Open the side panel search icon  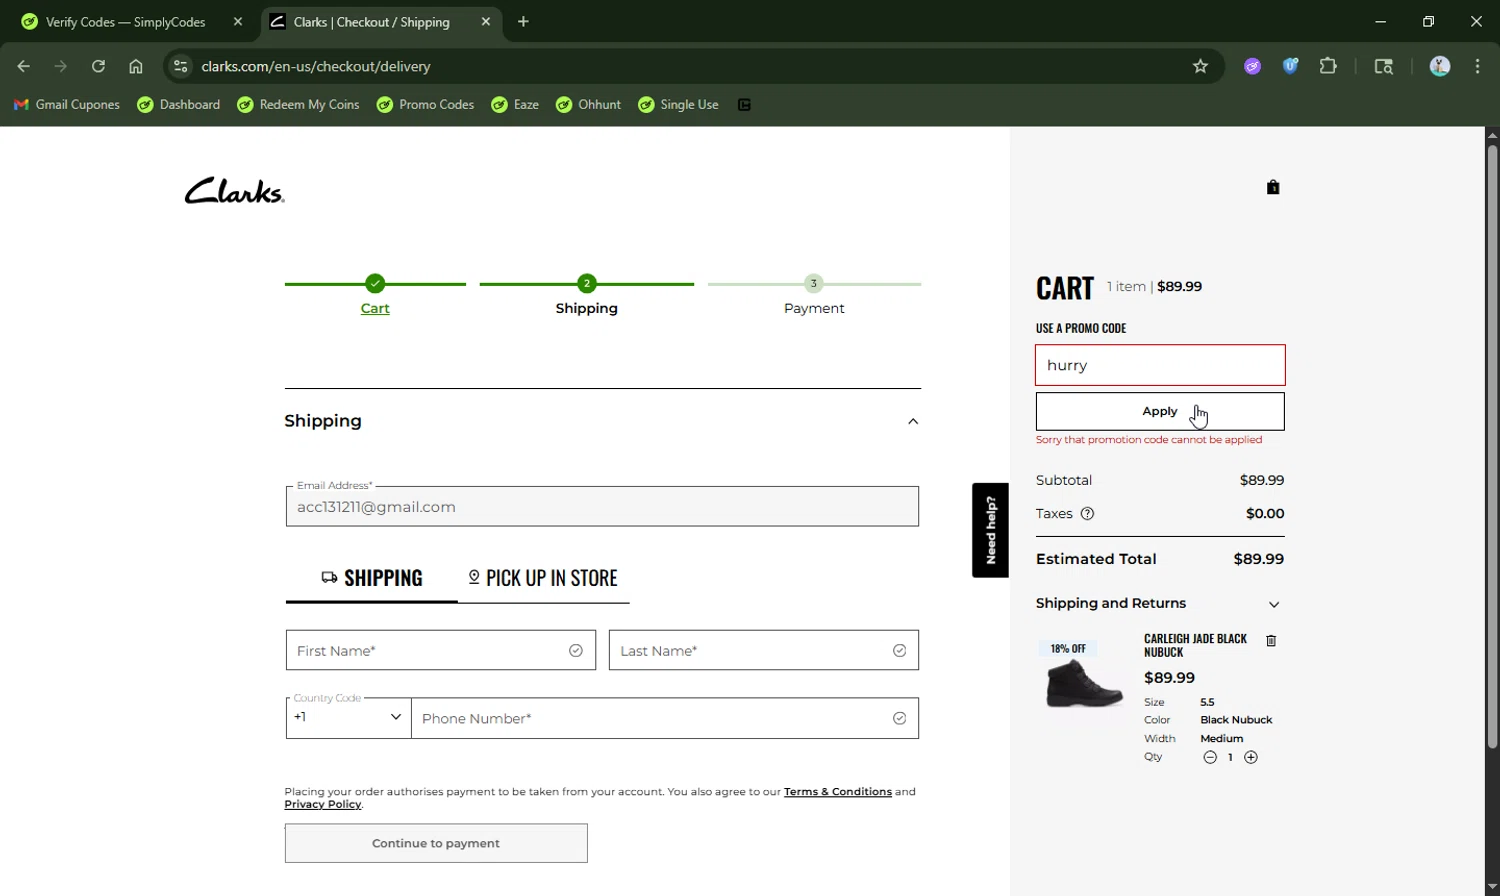[1383, 66]
